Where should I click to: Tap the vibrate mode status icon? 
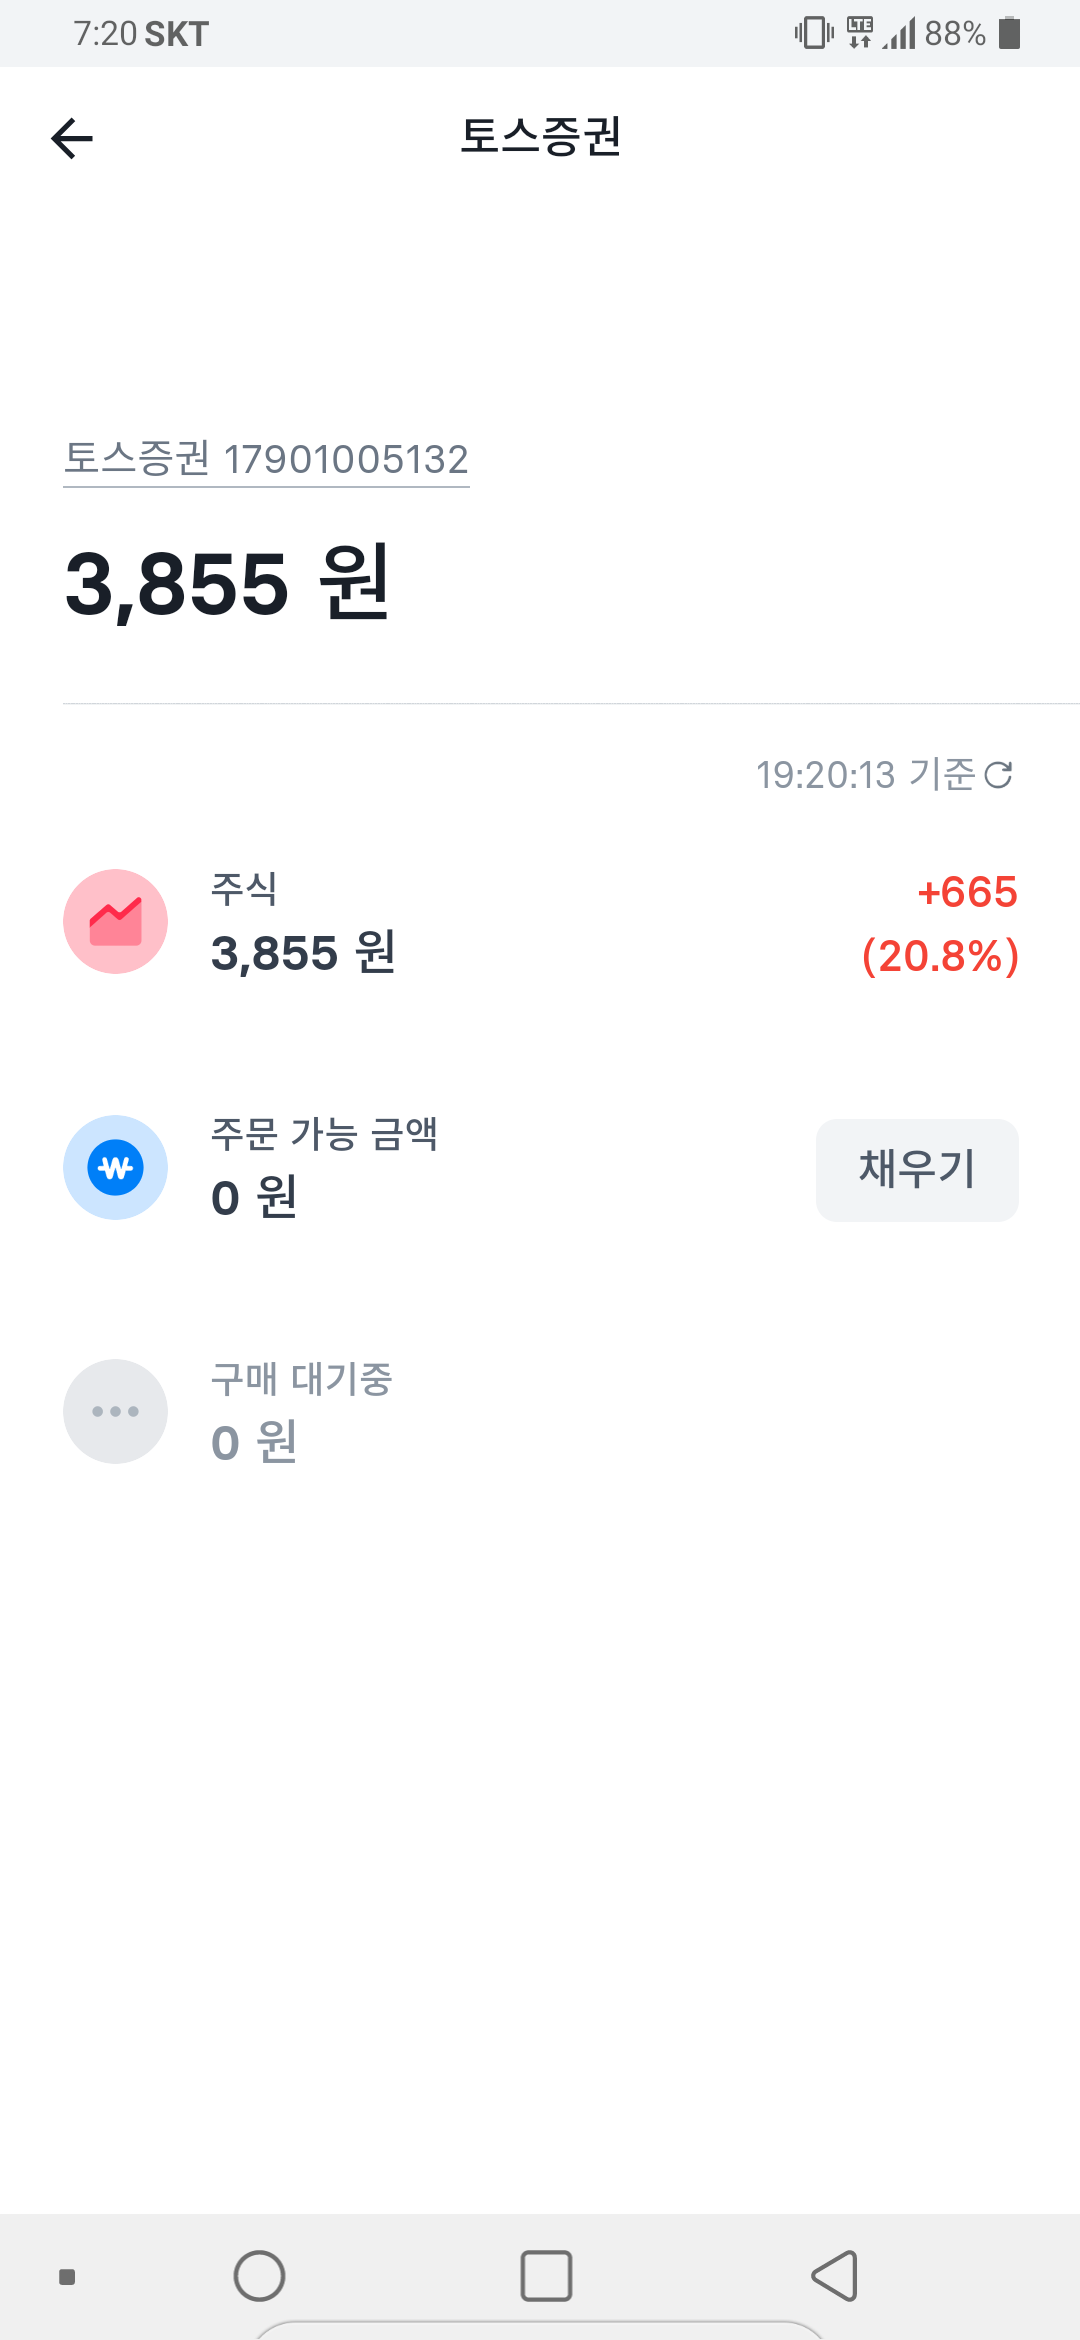click(814, 33)
